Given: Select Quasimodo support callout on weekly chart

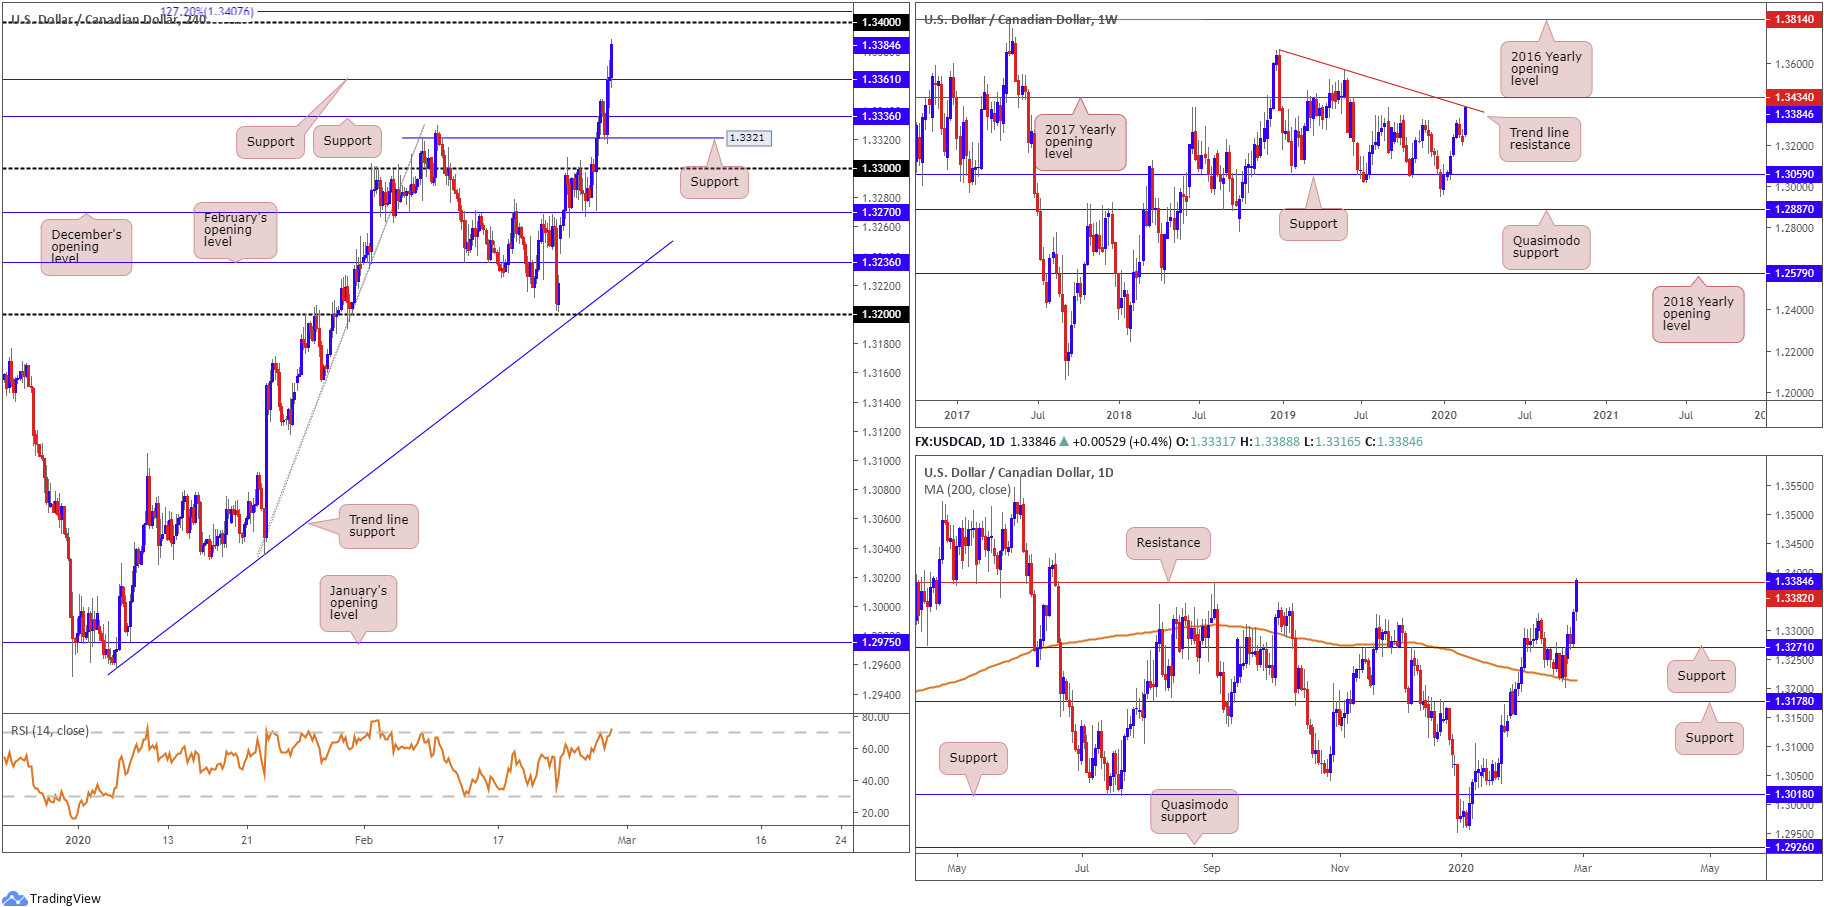Looking at the screenshot, I should click(1546, 247).
